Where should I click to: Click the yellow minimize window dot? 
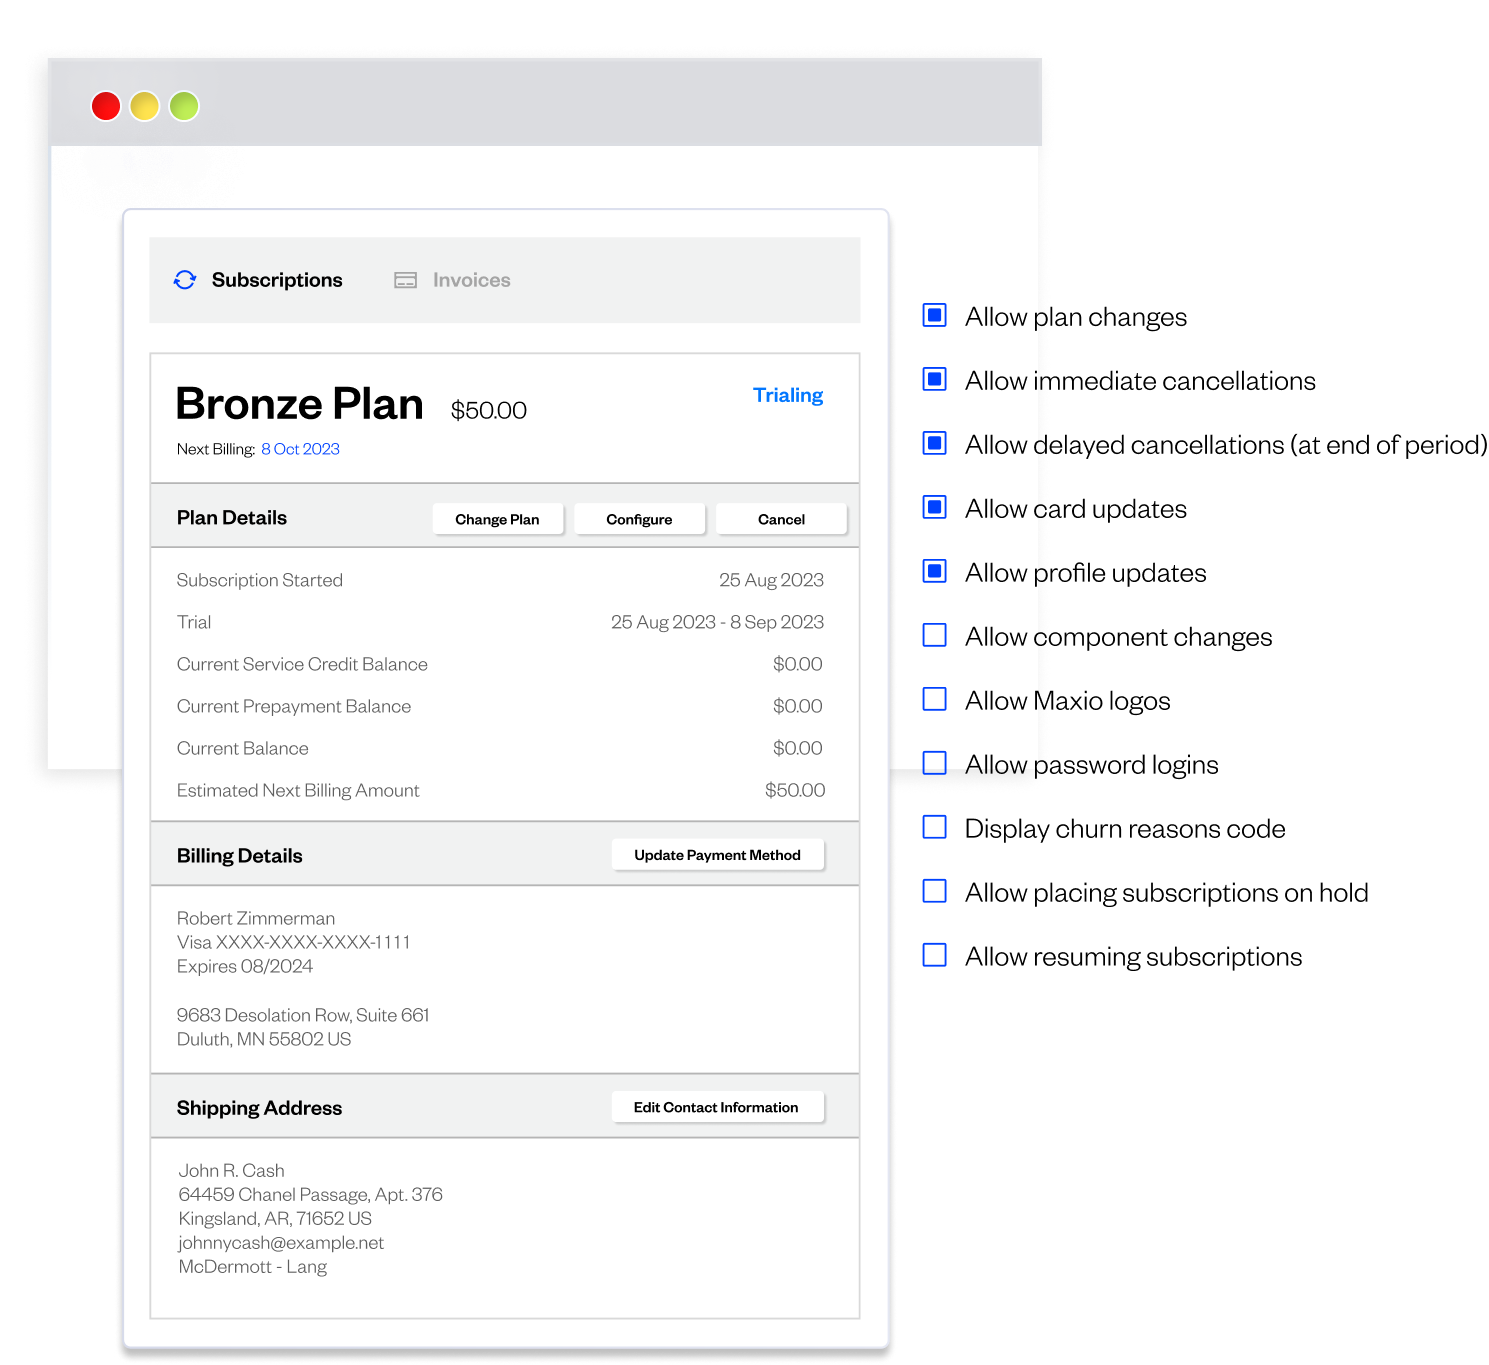(x=145, y=106)
